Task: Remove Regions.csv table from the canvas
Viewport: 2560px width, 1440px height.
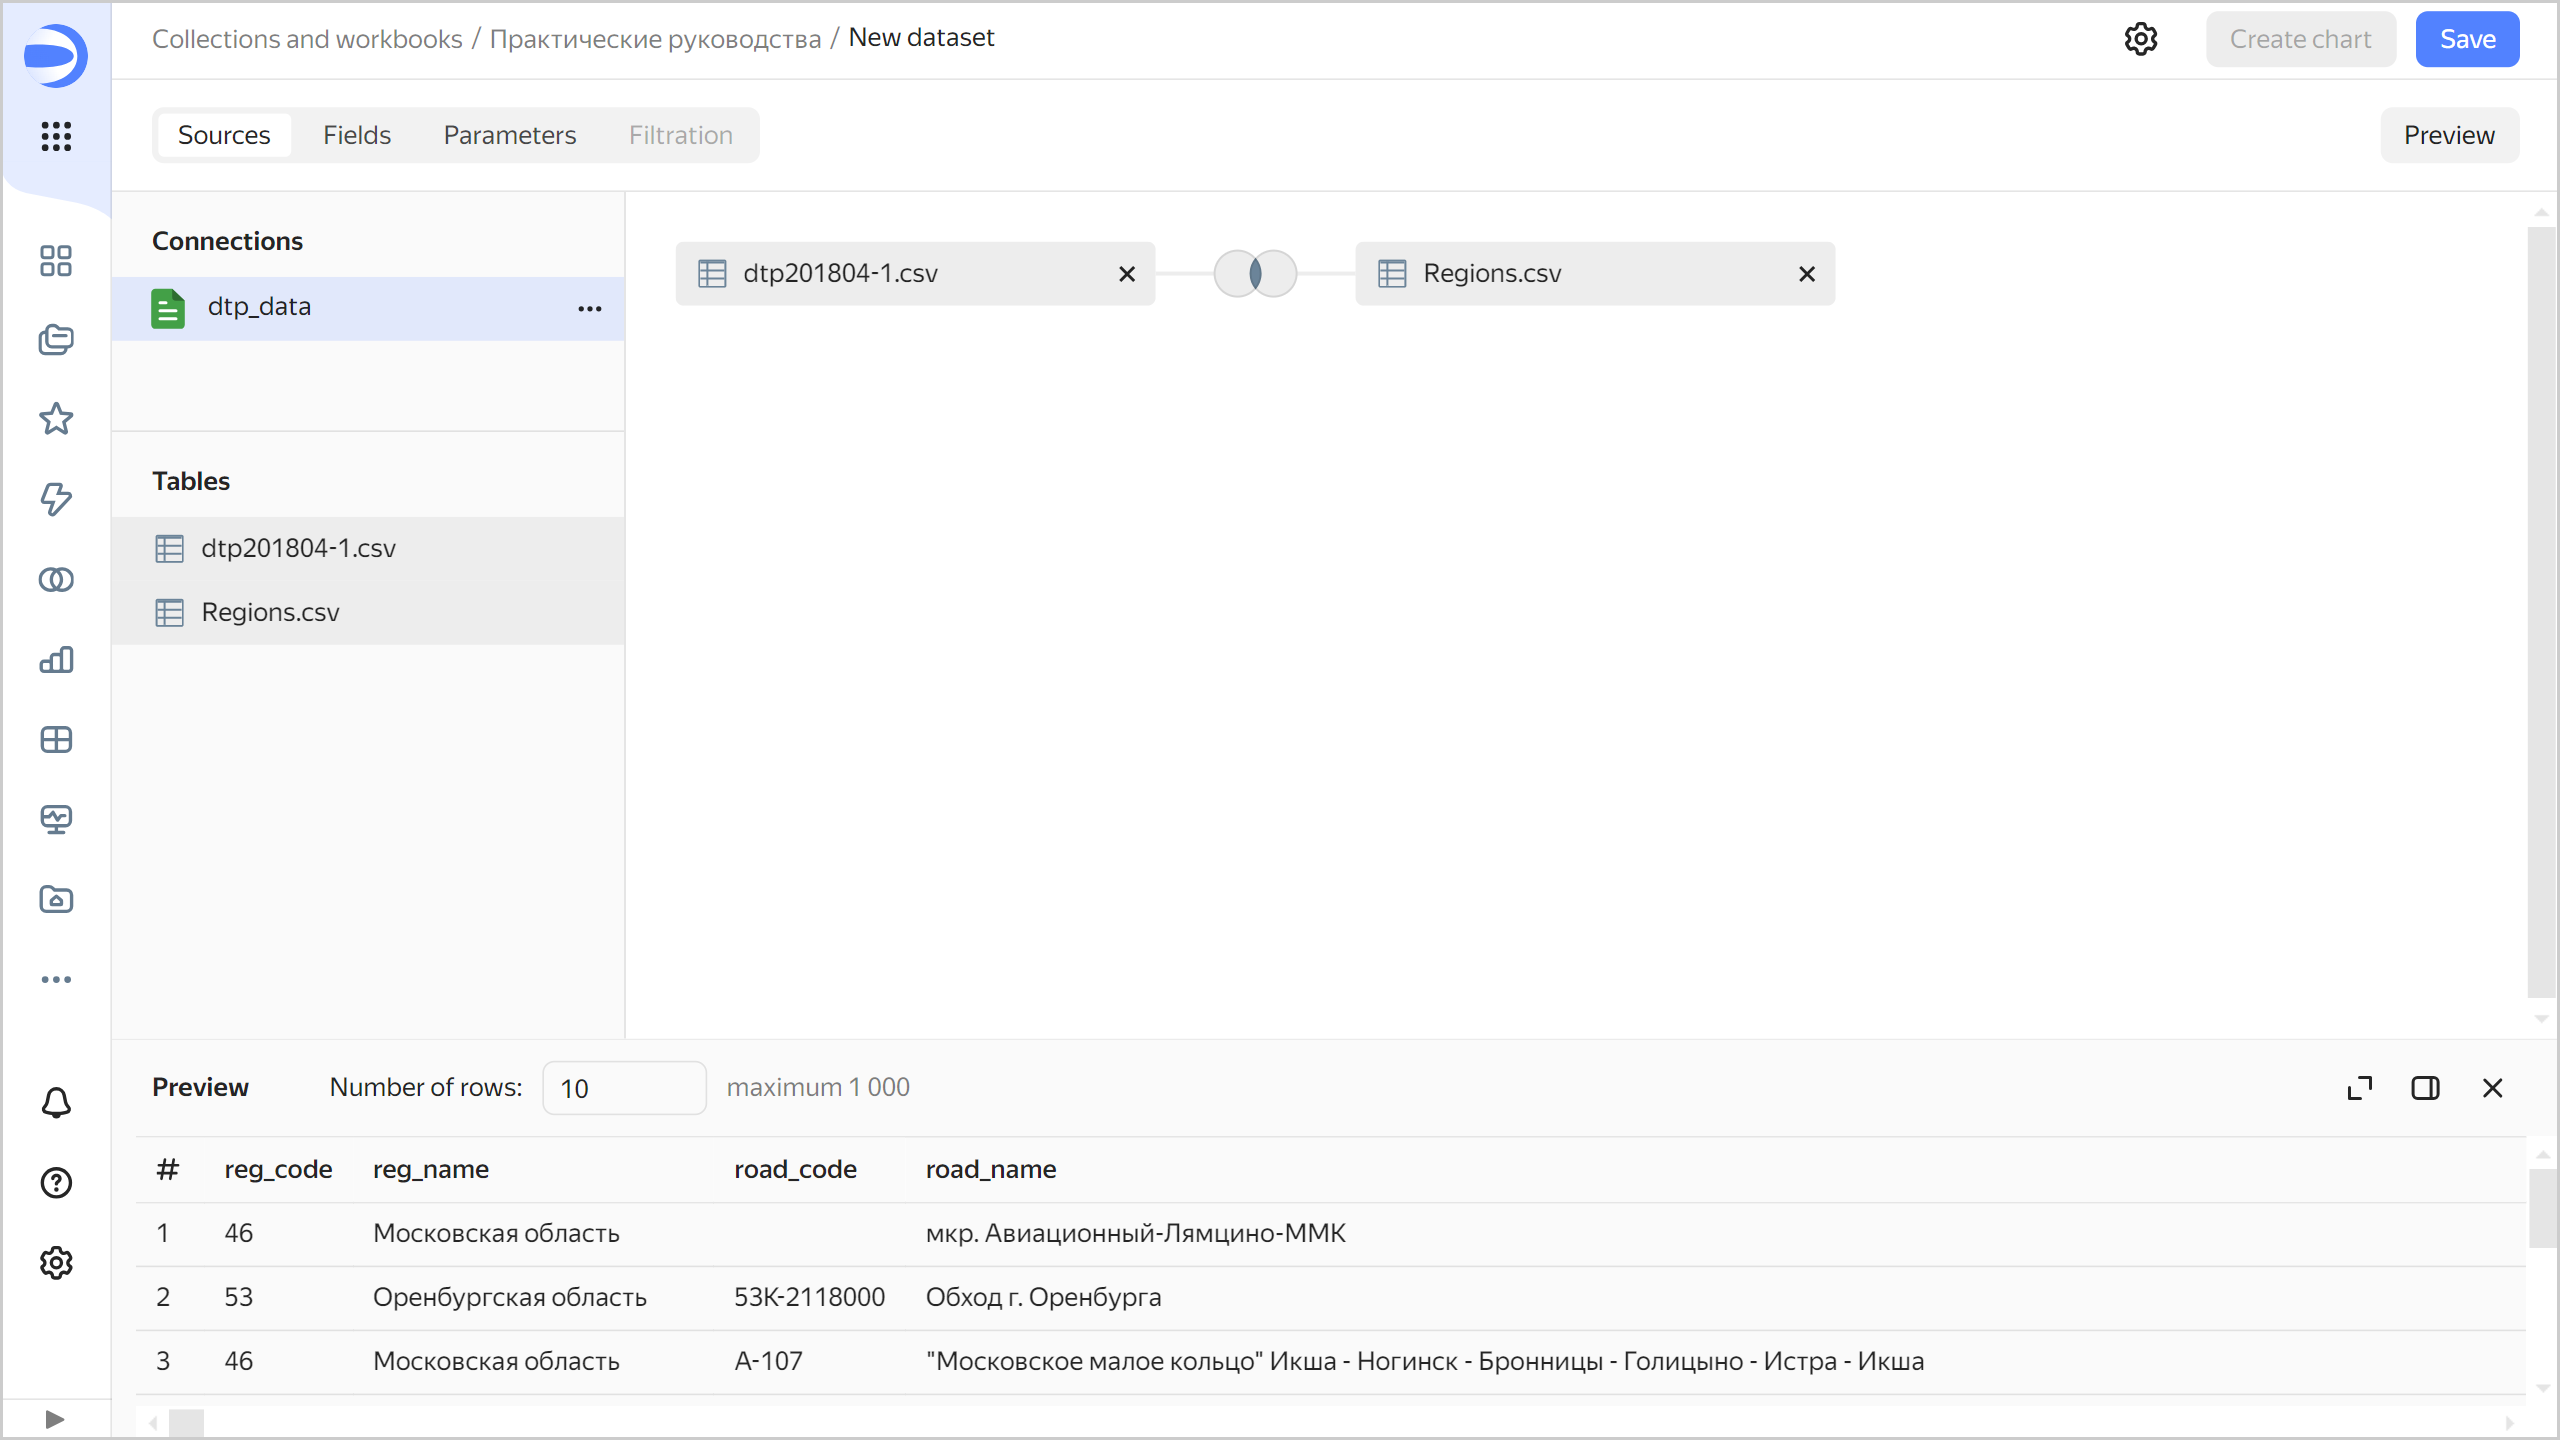Action: pos(1806,274)
